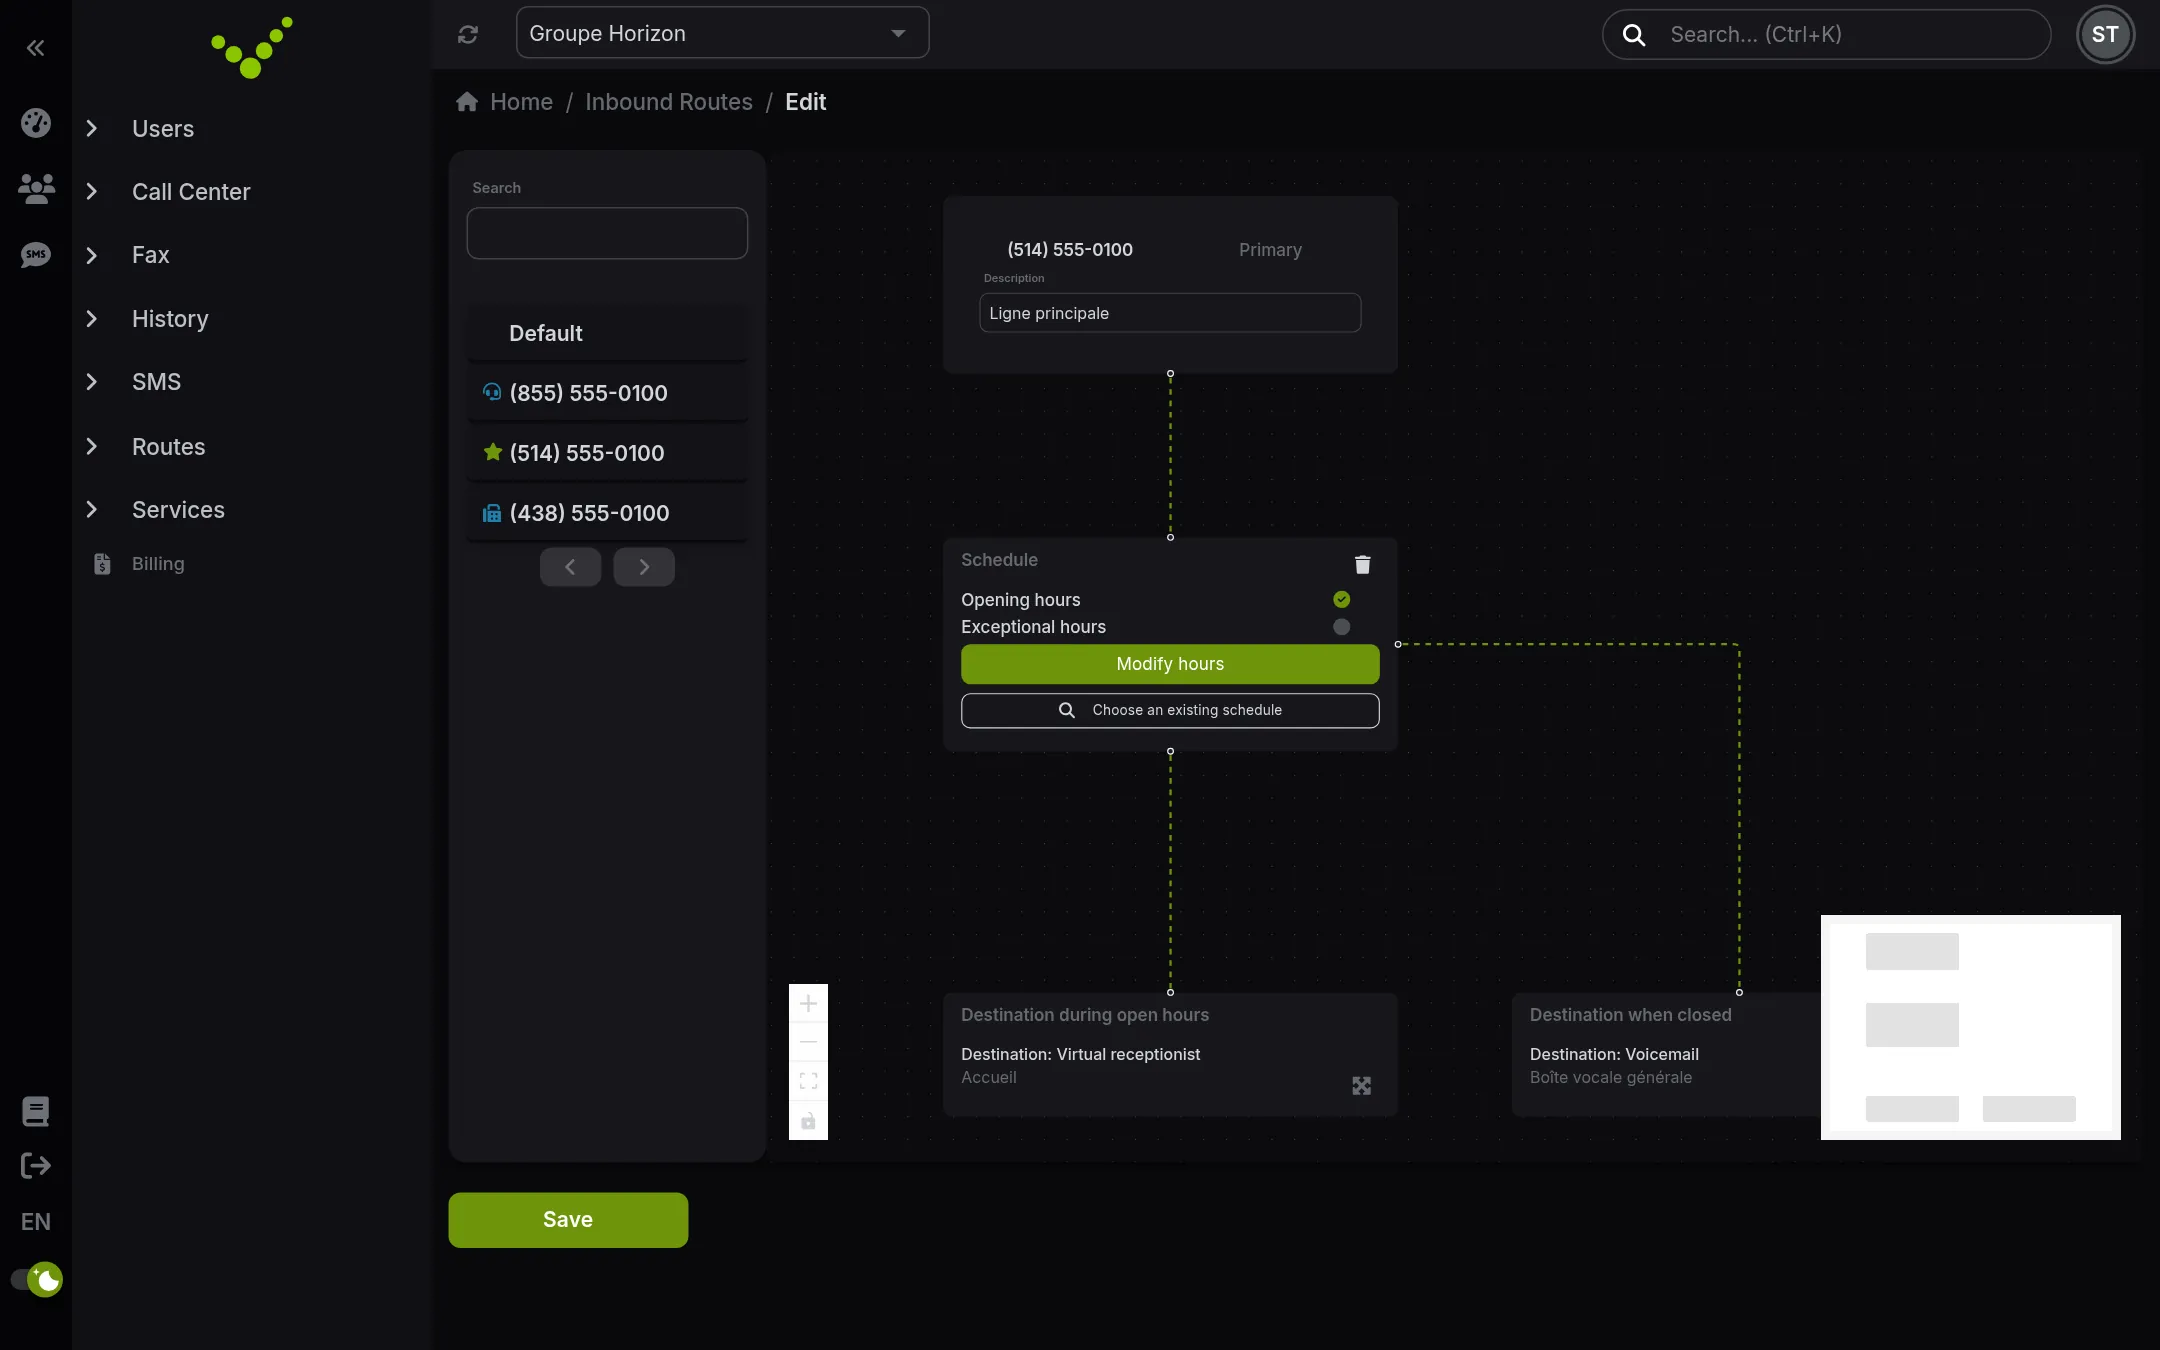Click the magnifier icon in top search

1634,35
